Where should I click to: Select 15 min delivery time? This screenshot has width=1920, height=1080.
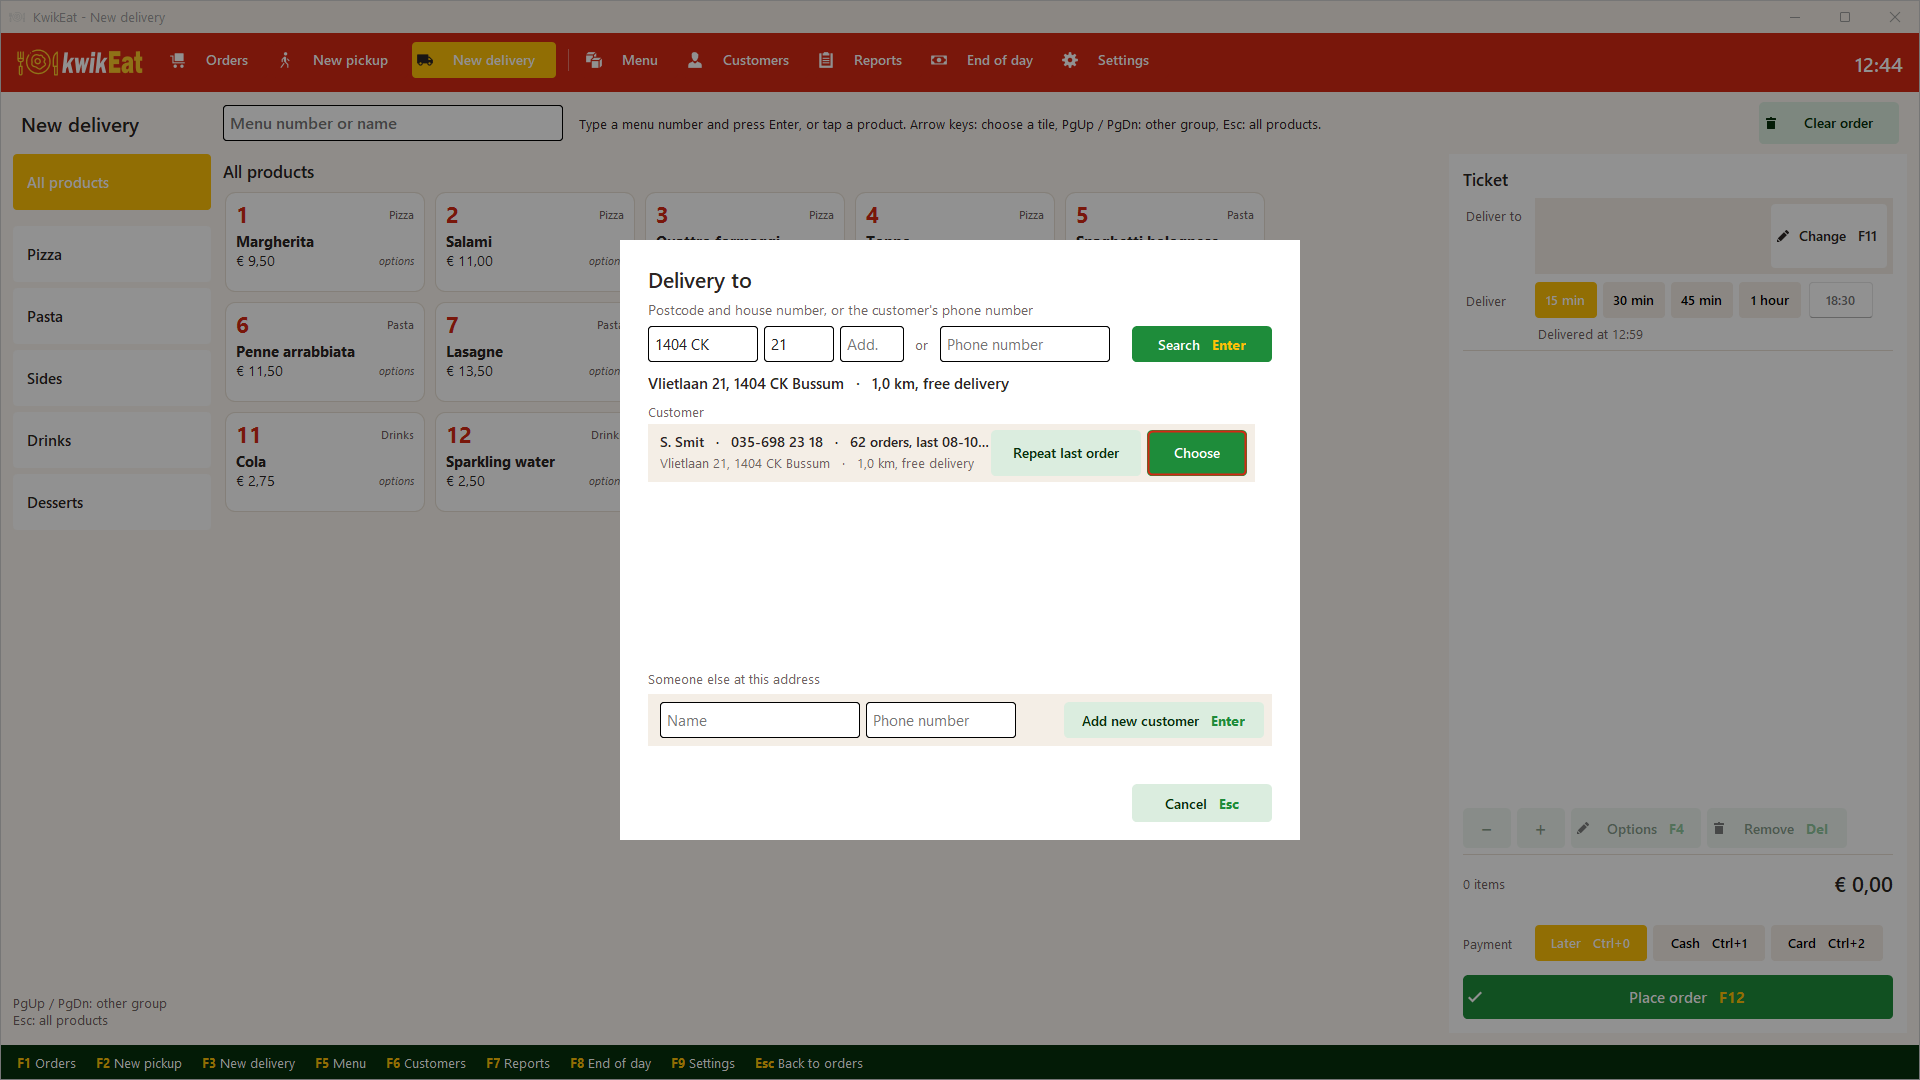pyautogui.click(x=1565, y=300)
